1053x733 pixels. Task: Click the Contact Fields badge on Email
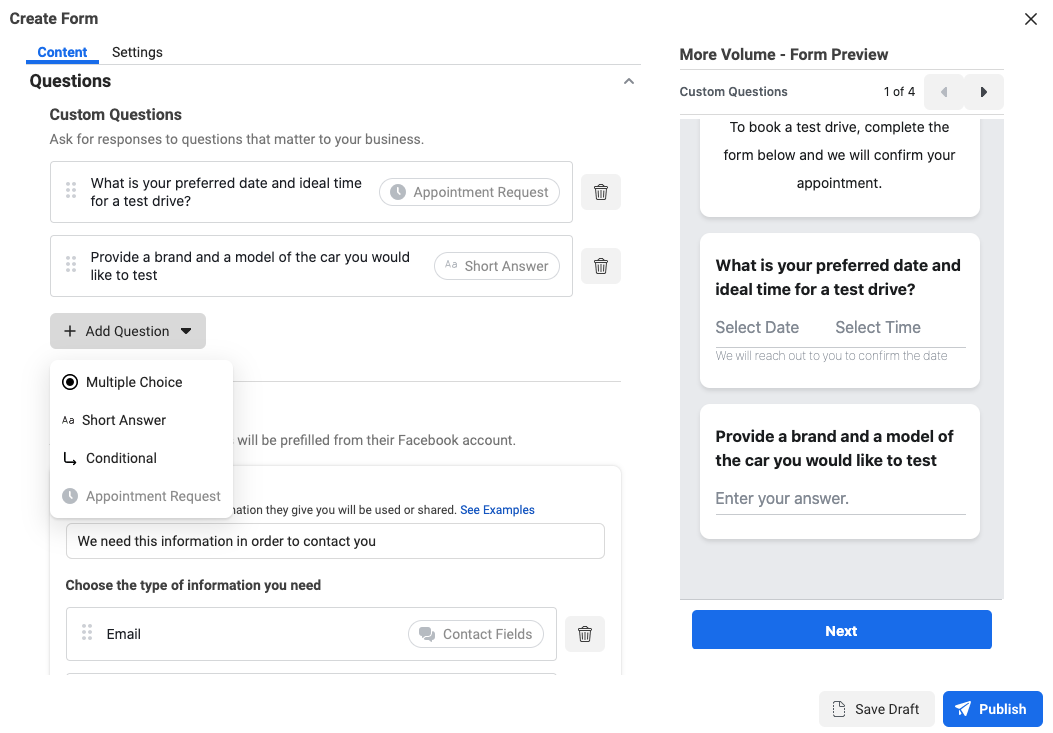[x=476, y=634]
